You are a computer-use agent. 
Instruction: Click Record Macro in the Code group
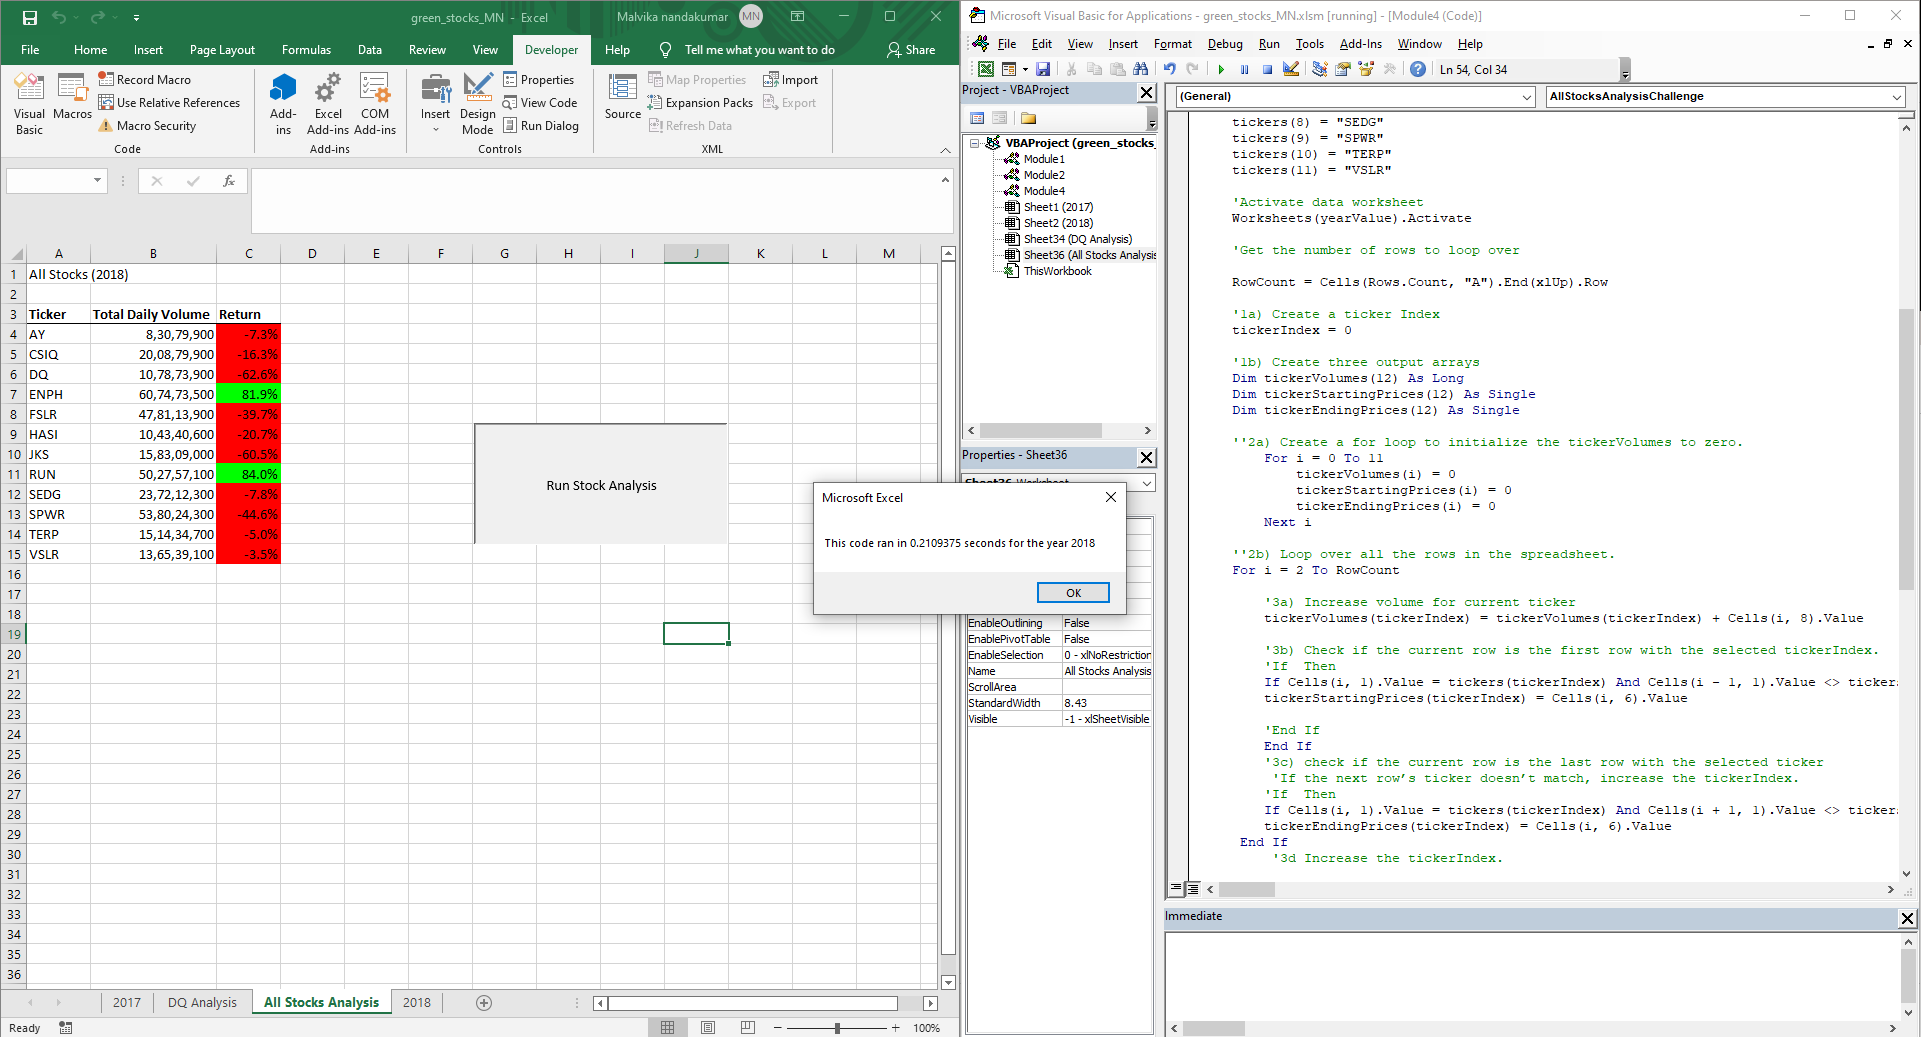click(144, 80)
